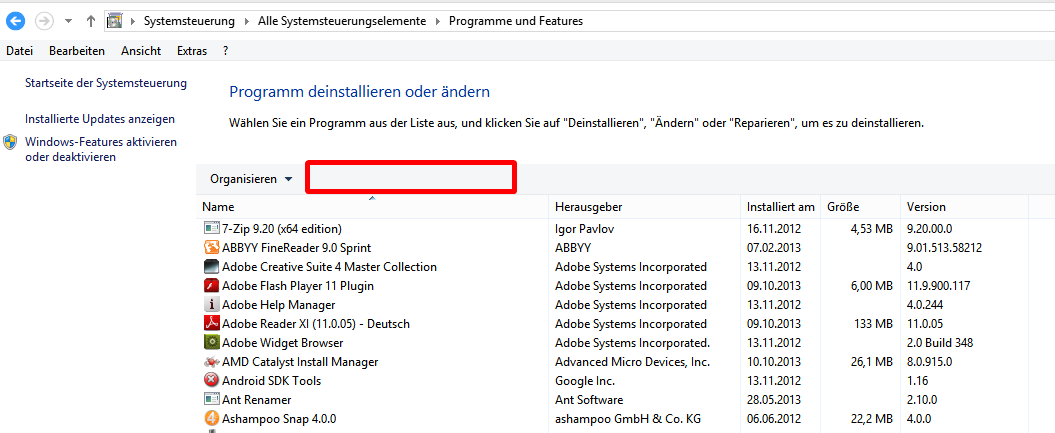Select the Alle Systemsteuerungselemente breadcrumb
Viewport: 1055px width, 433px height.
[342, 21]
